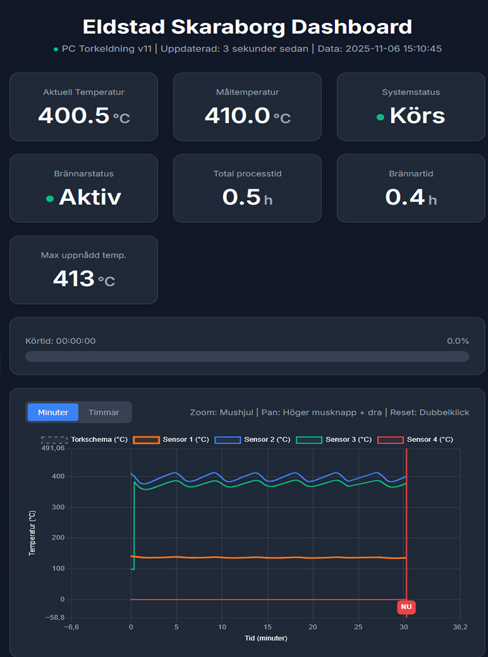Viewport: 488px width, 657px height.
Task: Select the Måltemperatur value 410.0
Action: tap(237, 115)
